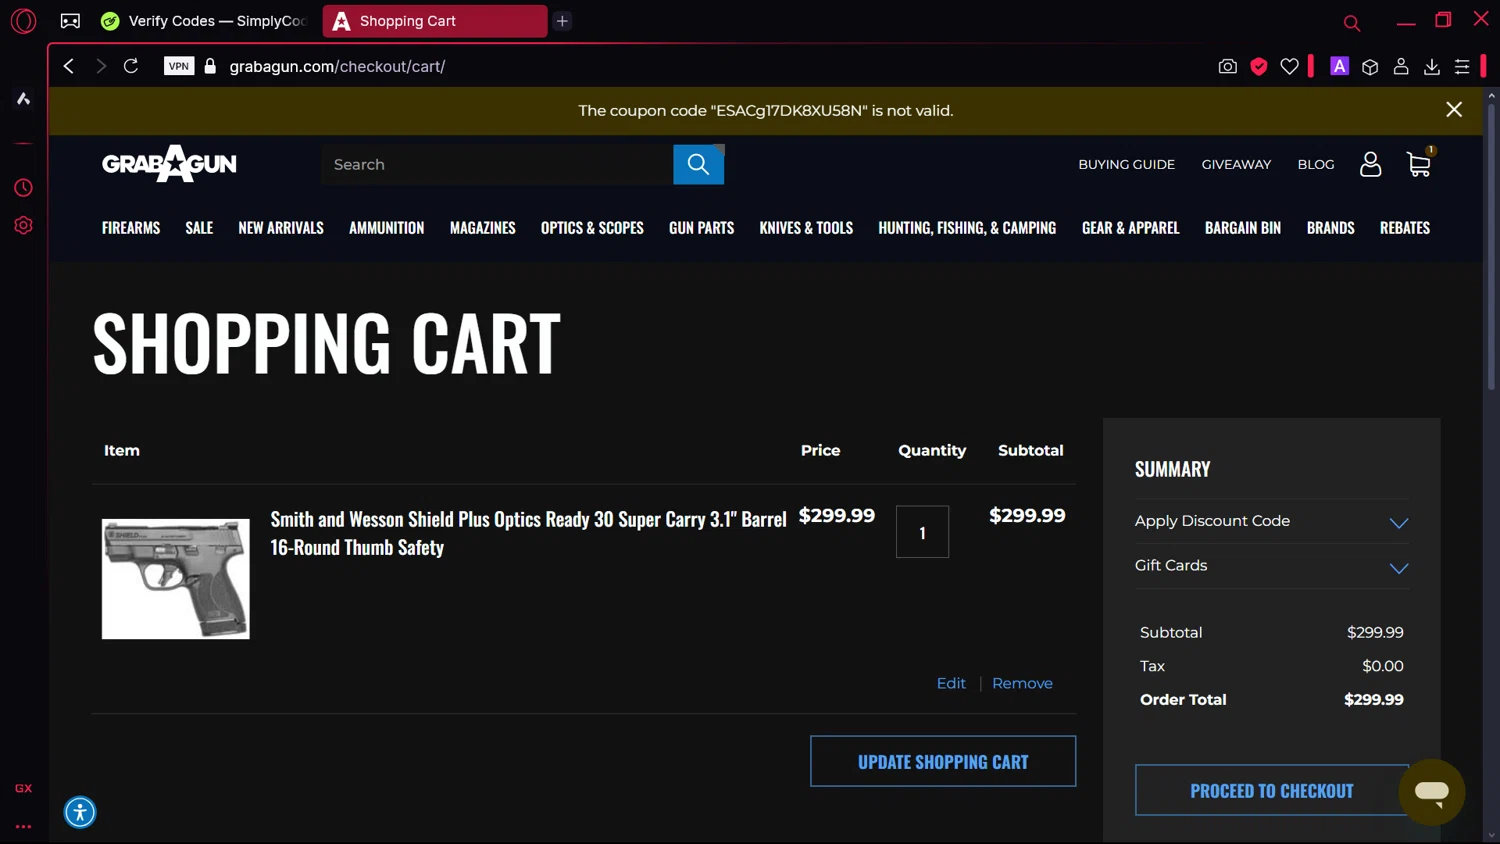Open the REBATES menu
Viewport: 1500px width, 844px height.
(x=1405, y=228)
